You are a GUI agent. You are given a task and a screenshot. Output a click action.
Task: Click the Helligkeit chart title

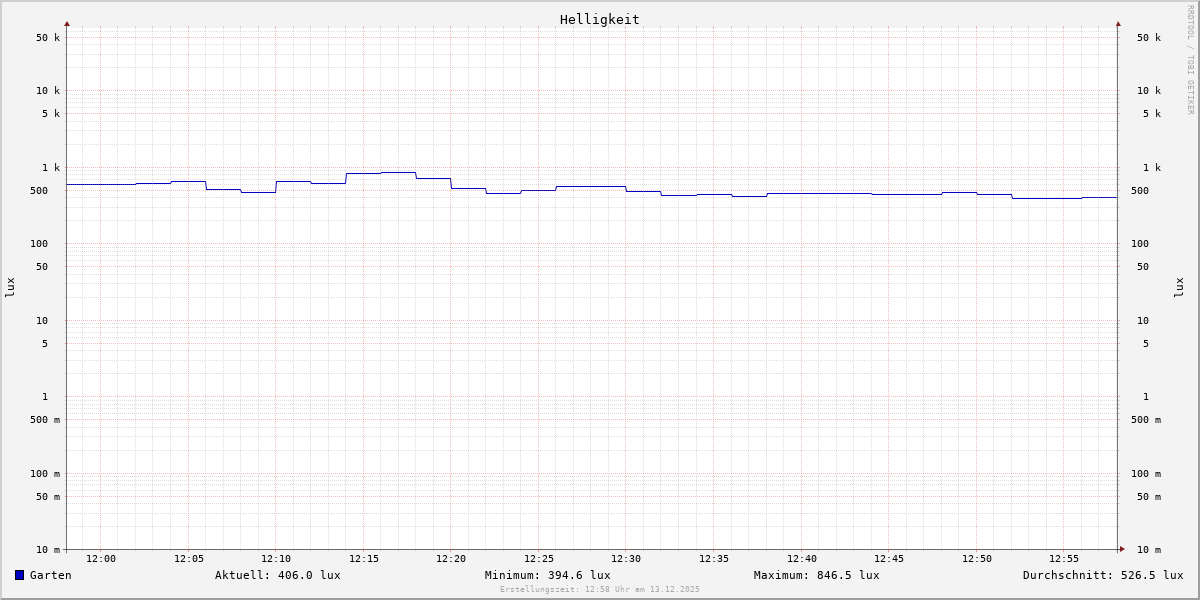(x=599, y=19)
